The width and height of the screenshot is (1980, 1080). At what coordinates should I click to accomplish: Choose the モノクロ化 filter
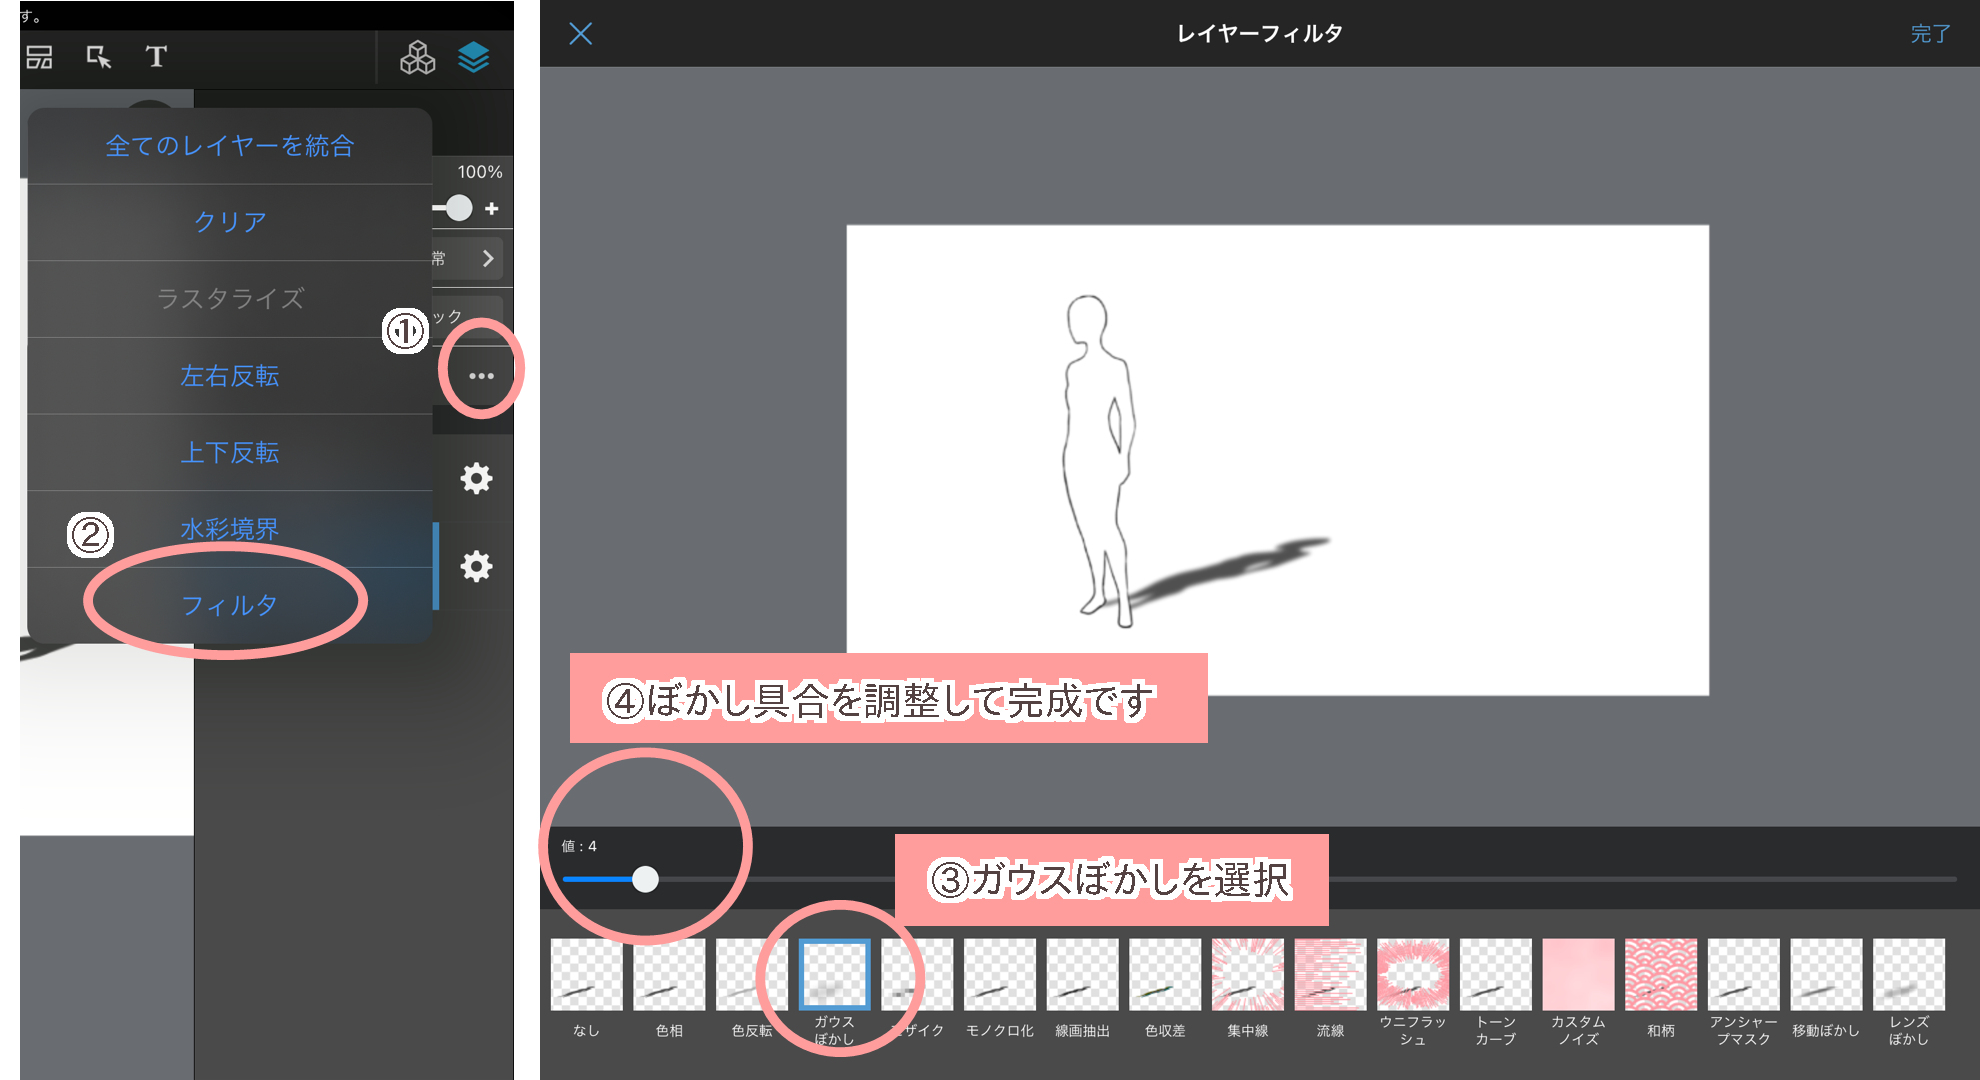tap(999, 974)
